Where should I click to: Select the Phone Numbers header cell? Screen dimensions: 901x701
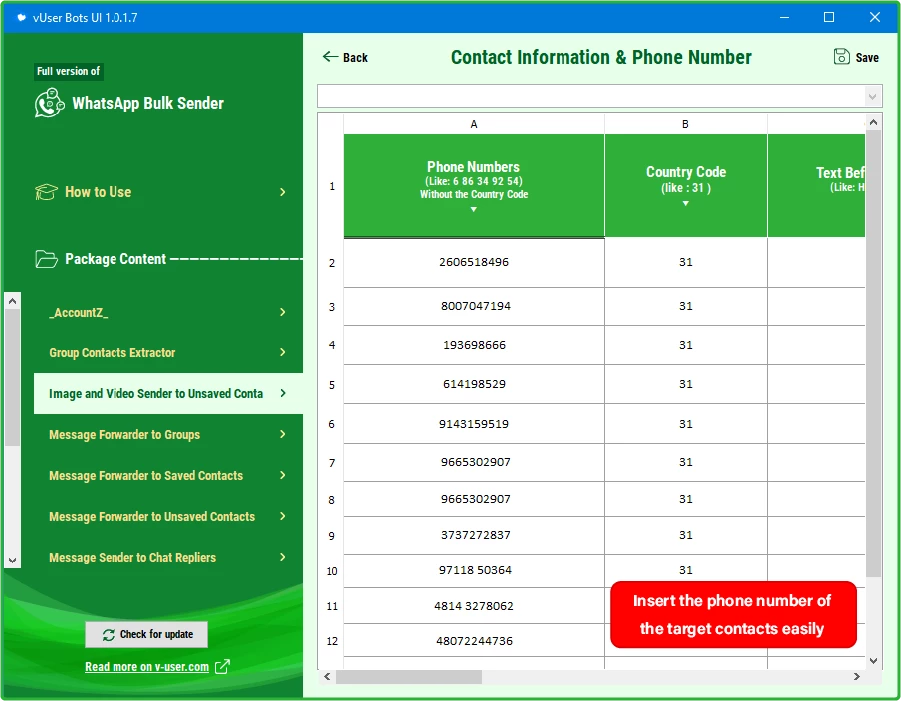474,186
